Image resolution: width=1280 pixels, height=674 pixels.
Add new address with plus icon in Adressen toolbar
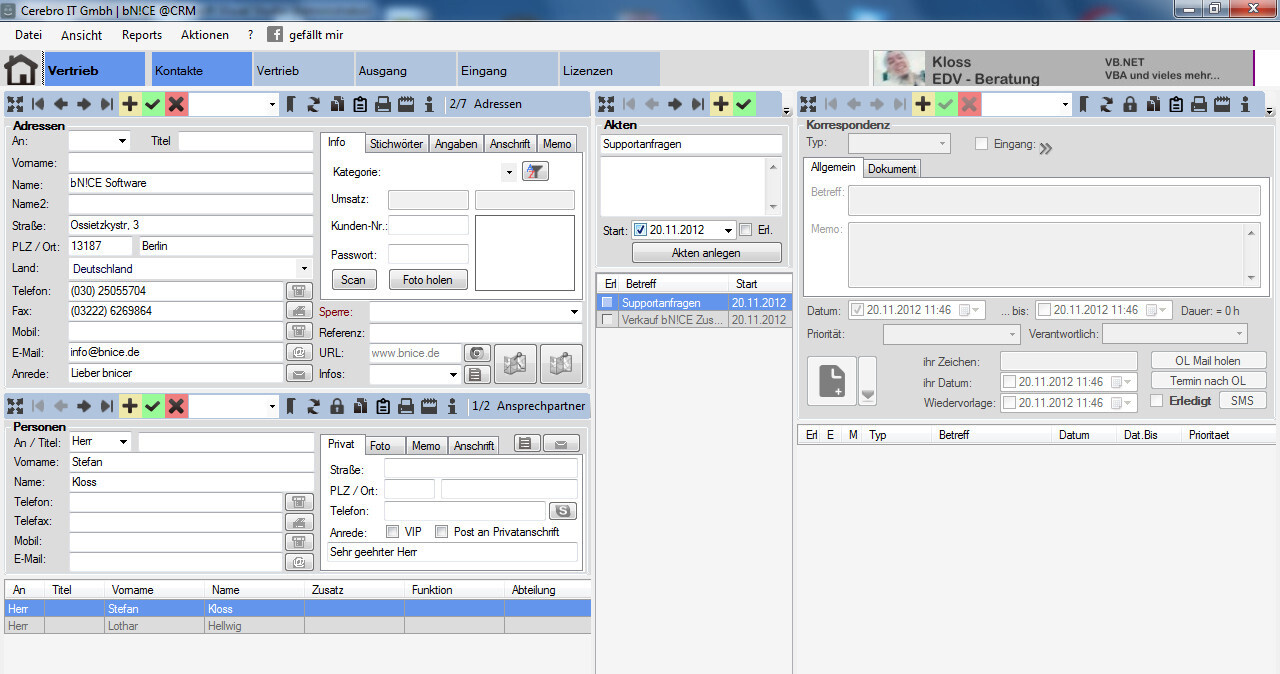coord(130,104)
